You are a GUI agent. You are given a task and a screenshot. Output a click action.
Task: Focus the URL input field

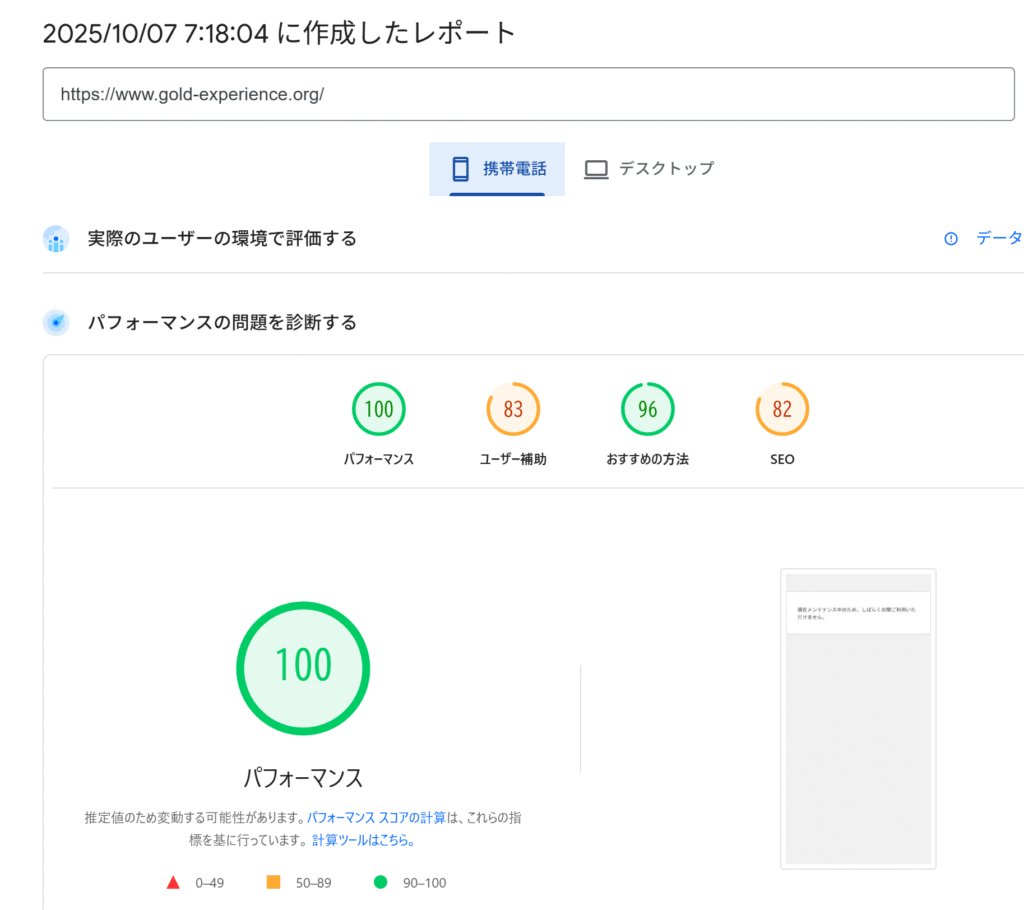click(x=528, y=94)
